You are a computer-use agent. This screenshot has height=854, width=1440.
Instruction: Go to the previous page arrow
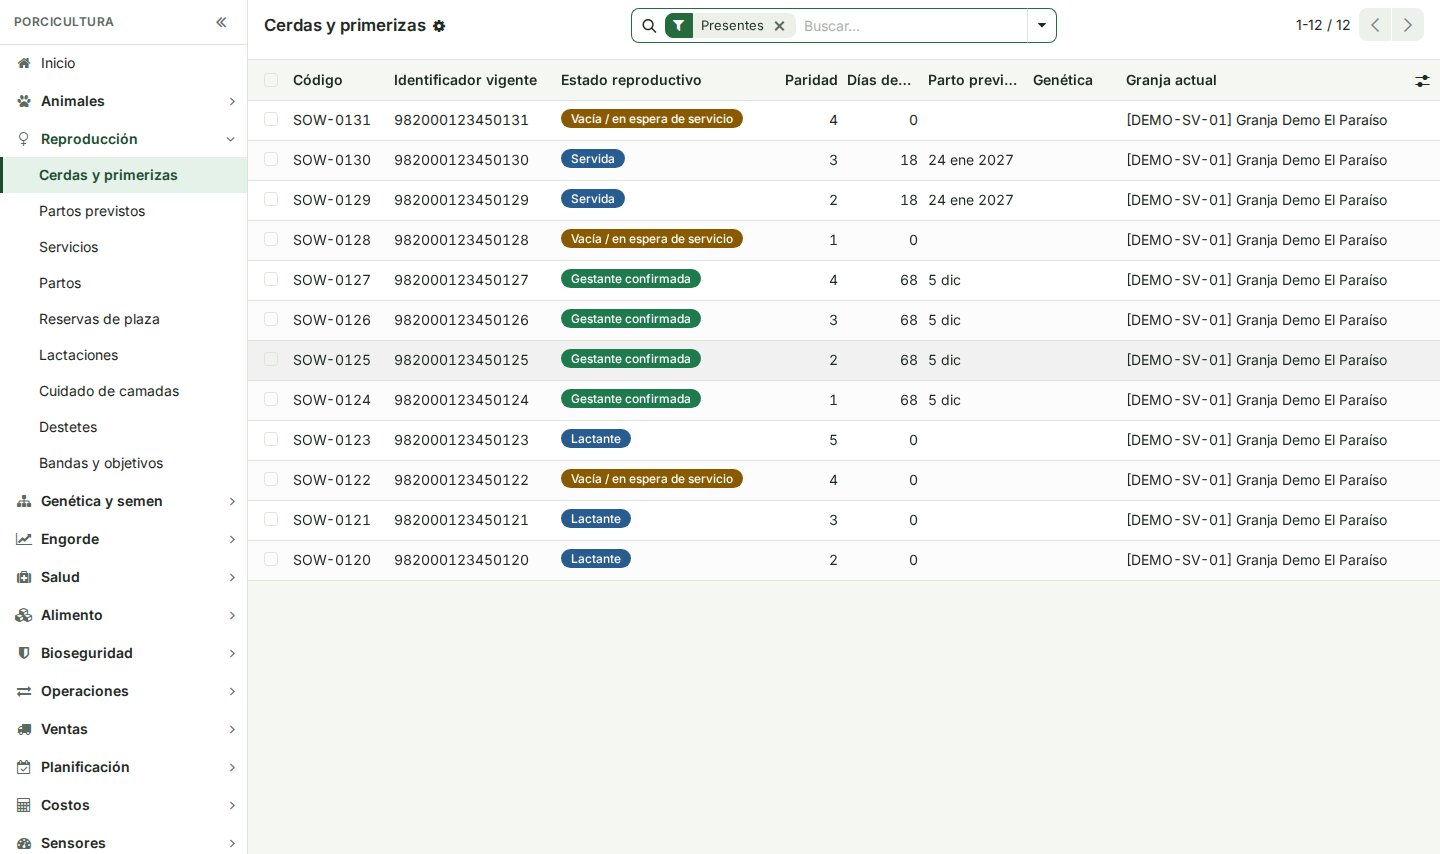(x=1375, y=25)
